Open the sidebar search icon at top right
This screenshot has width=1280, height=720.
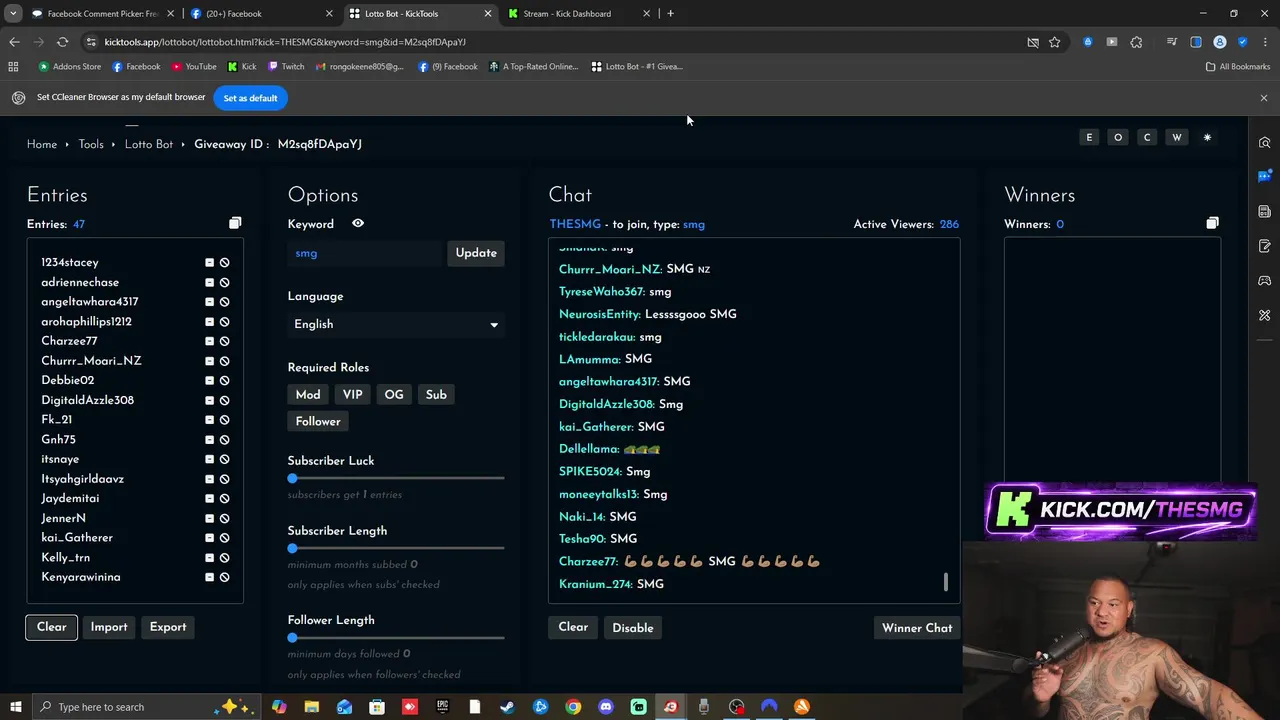click(x=1265, y=143)
